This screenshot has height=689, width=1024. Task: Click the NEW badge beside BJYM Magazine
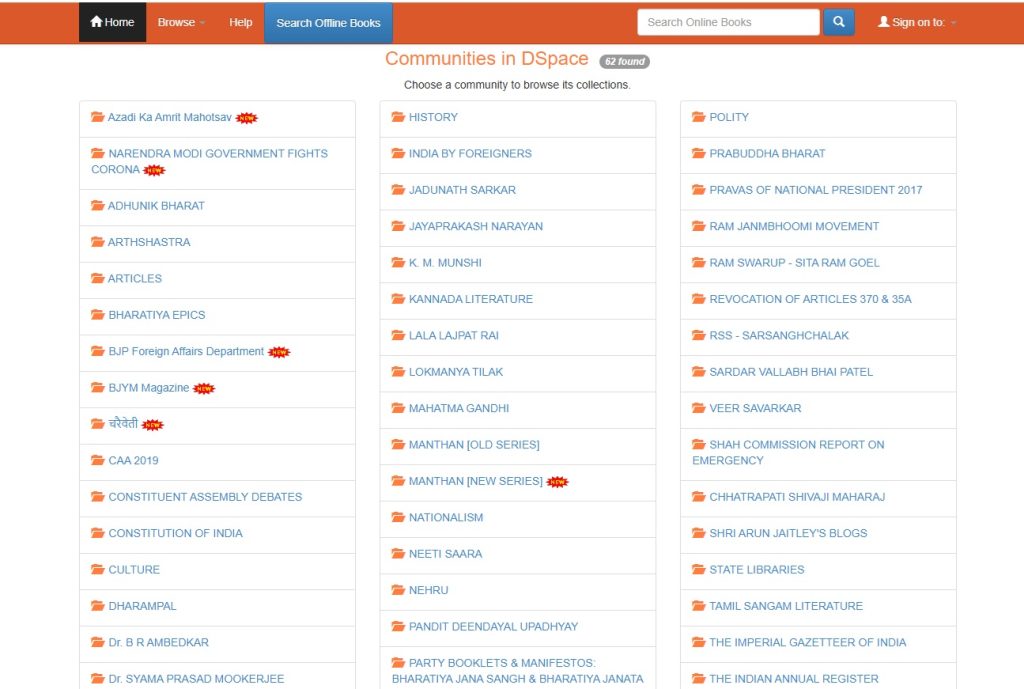click(204, 389)
